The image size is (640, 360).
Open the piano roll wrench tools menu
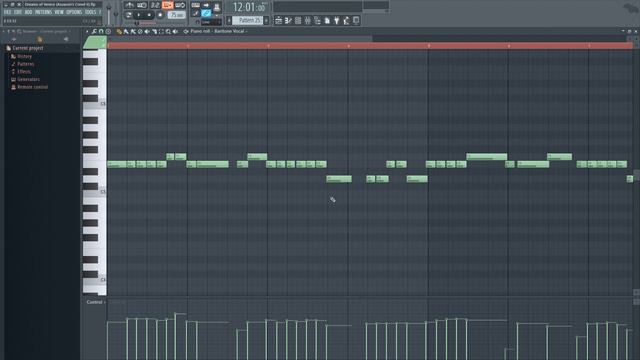click(94, 31)
